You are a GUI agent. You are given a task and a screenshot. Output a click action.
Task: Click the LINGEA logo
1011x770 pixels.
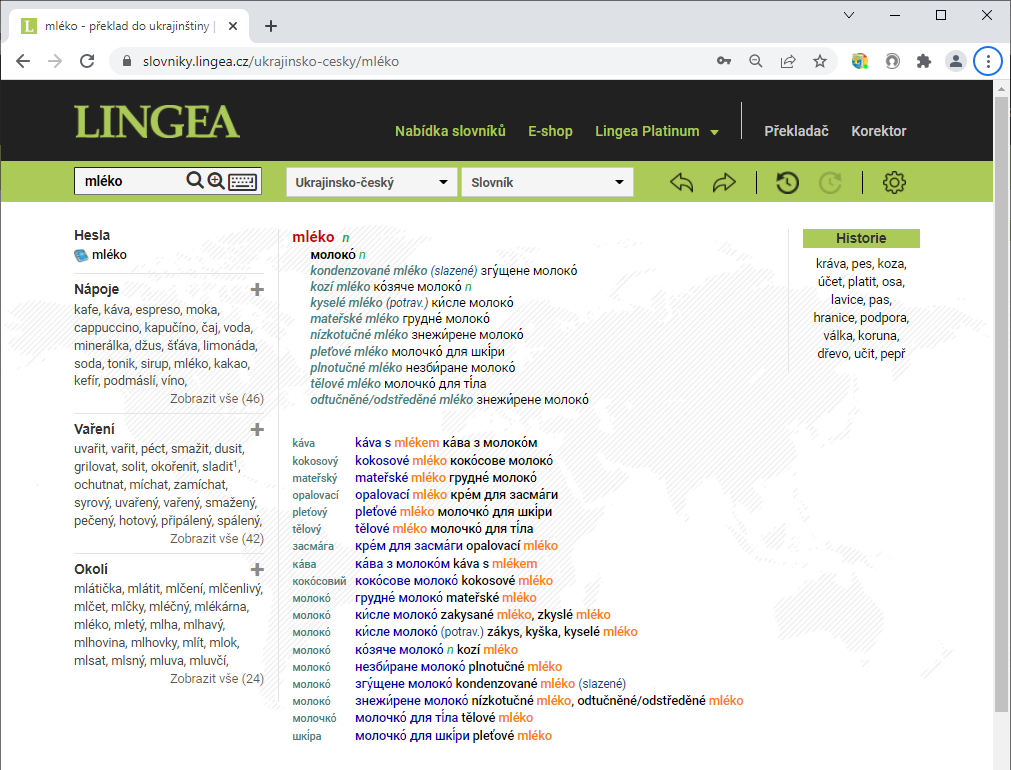coord(157,121)
